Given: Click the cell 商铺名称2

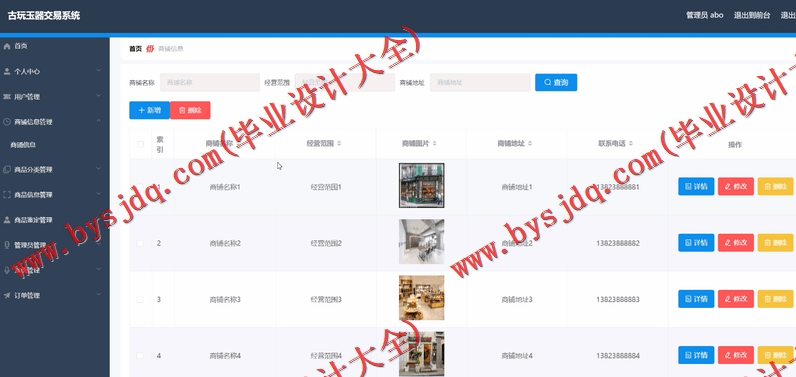Looking at the screenshot, I should tap(225, 244).
